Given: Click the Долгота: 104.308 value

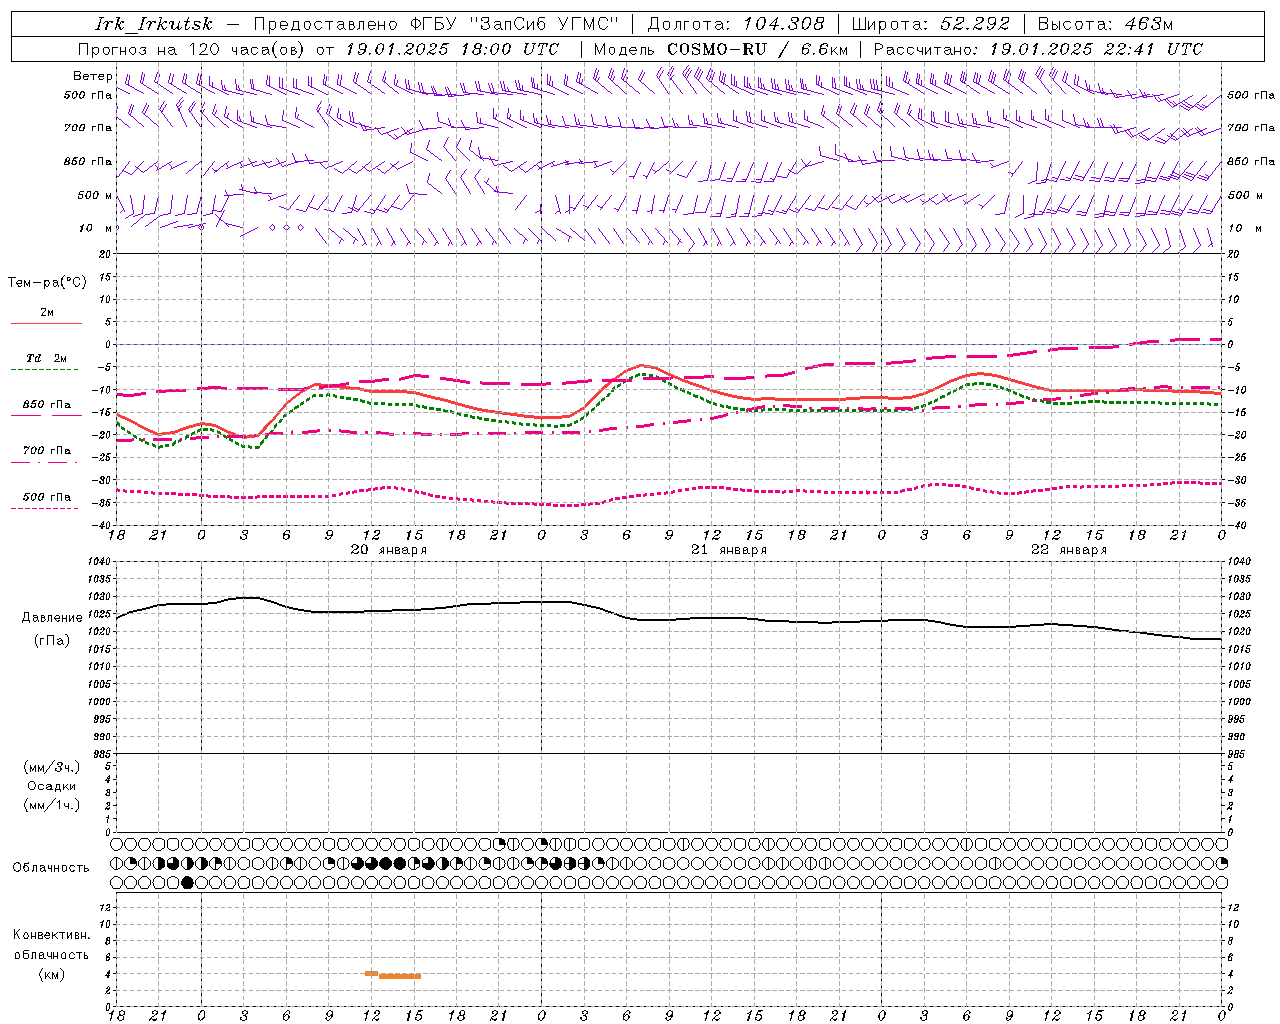Looking at the screenshot, I should coord(736,24).
